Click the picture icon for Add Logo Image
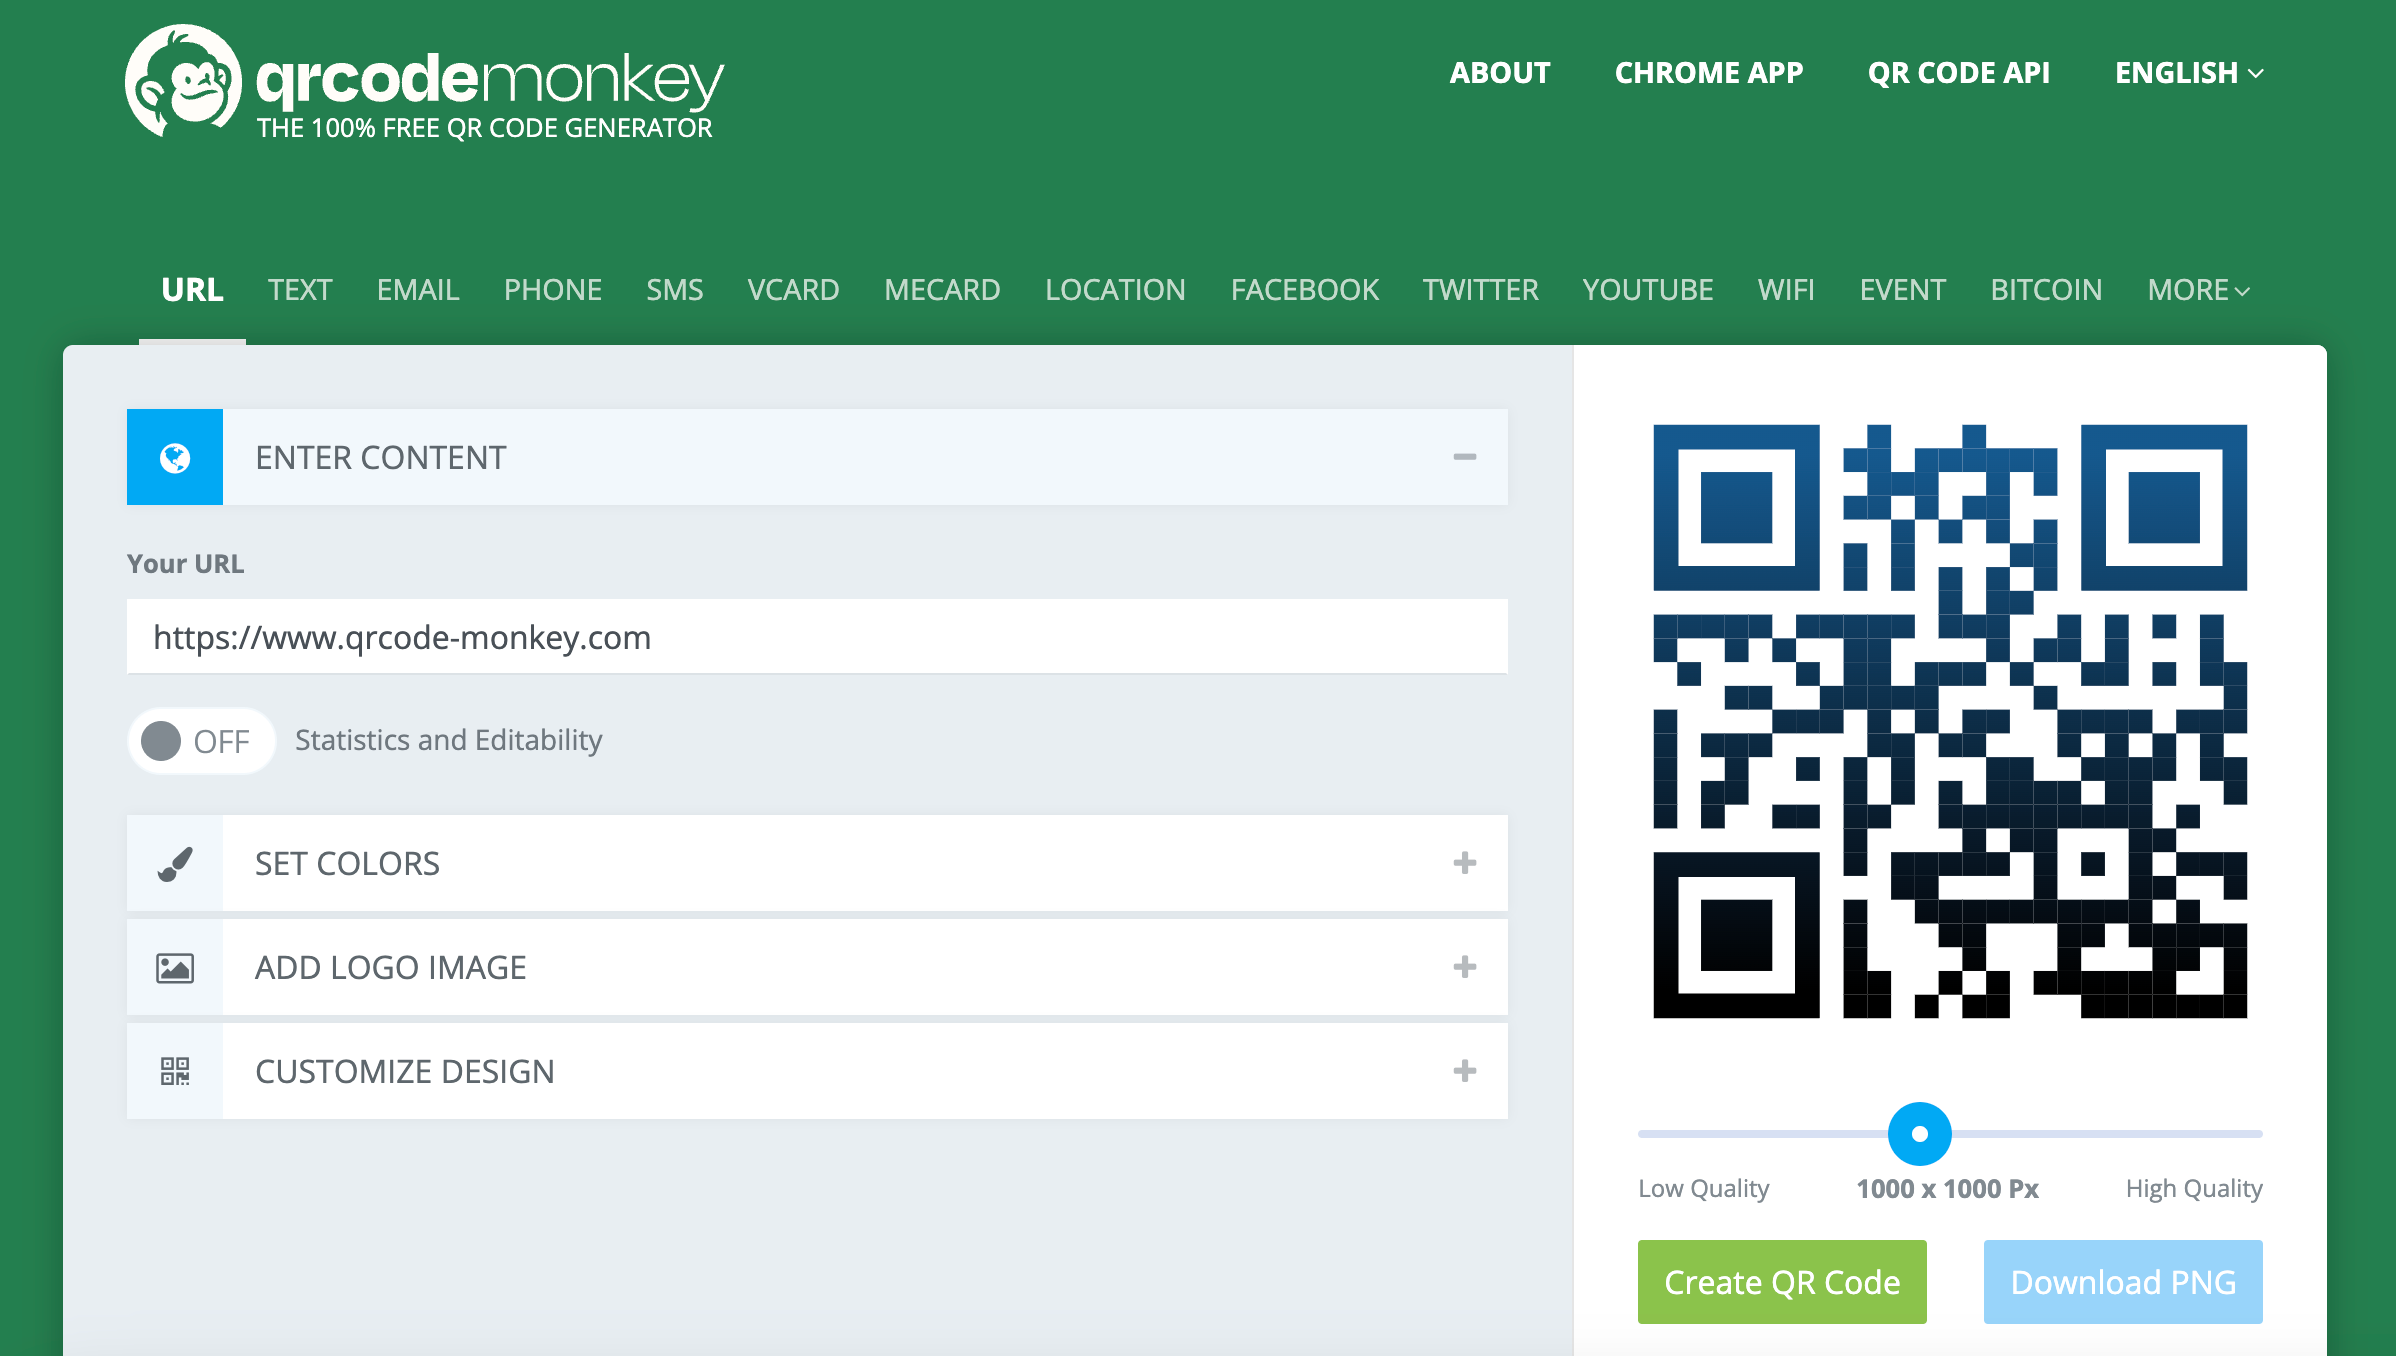This screenshot has width=2396, height=1356. coord(175,968)
